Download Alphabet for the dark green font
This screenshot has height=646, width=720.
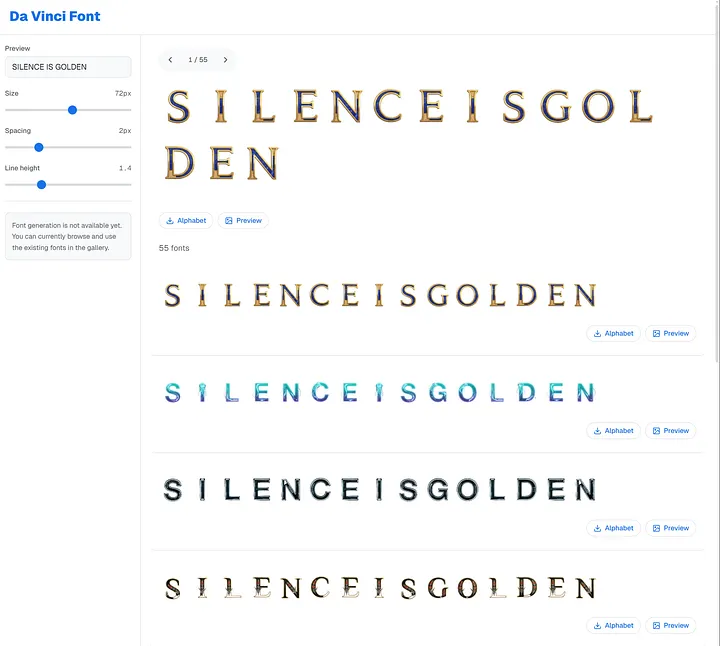pos(613,528)
